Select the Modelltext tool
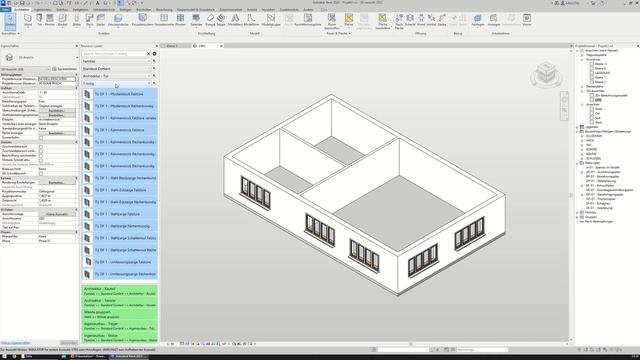 pyautogui.click(x=235, y=20)
